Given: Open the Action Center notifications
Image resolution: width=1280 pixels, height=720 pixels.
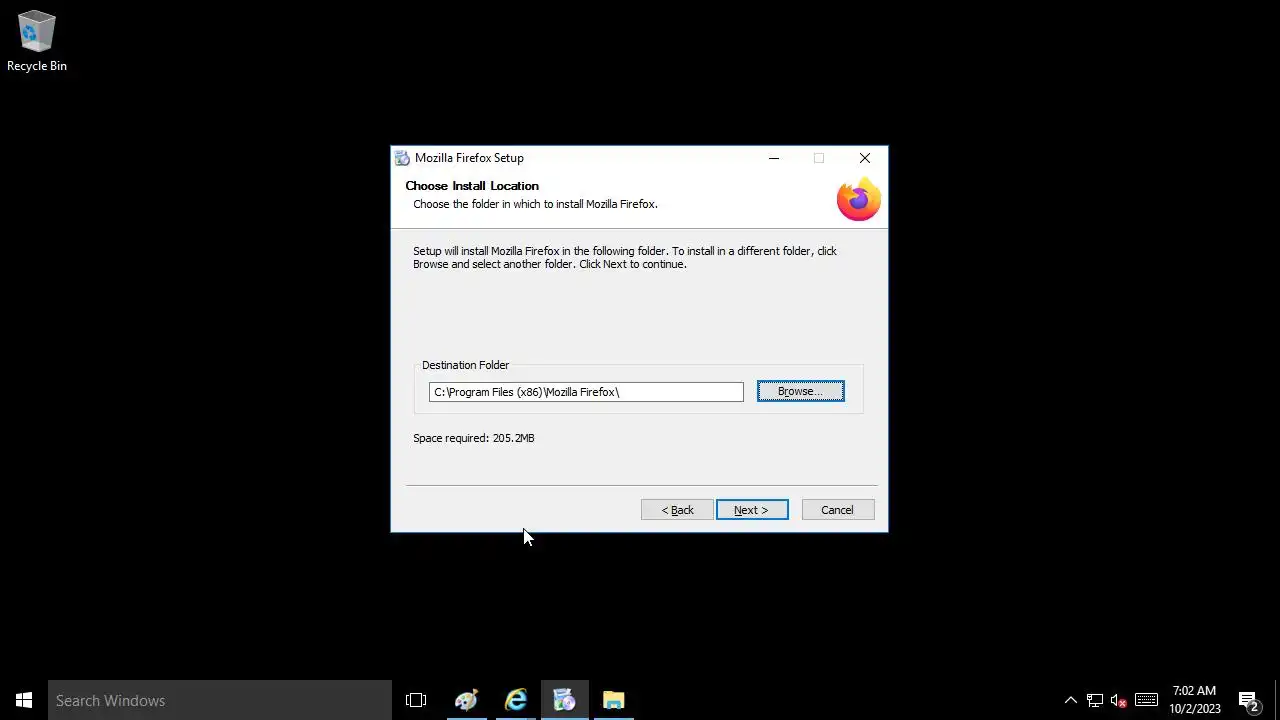Looking at the screenshot, I should pos(1248,700).
